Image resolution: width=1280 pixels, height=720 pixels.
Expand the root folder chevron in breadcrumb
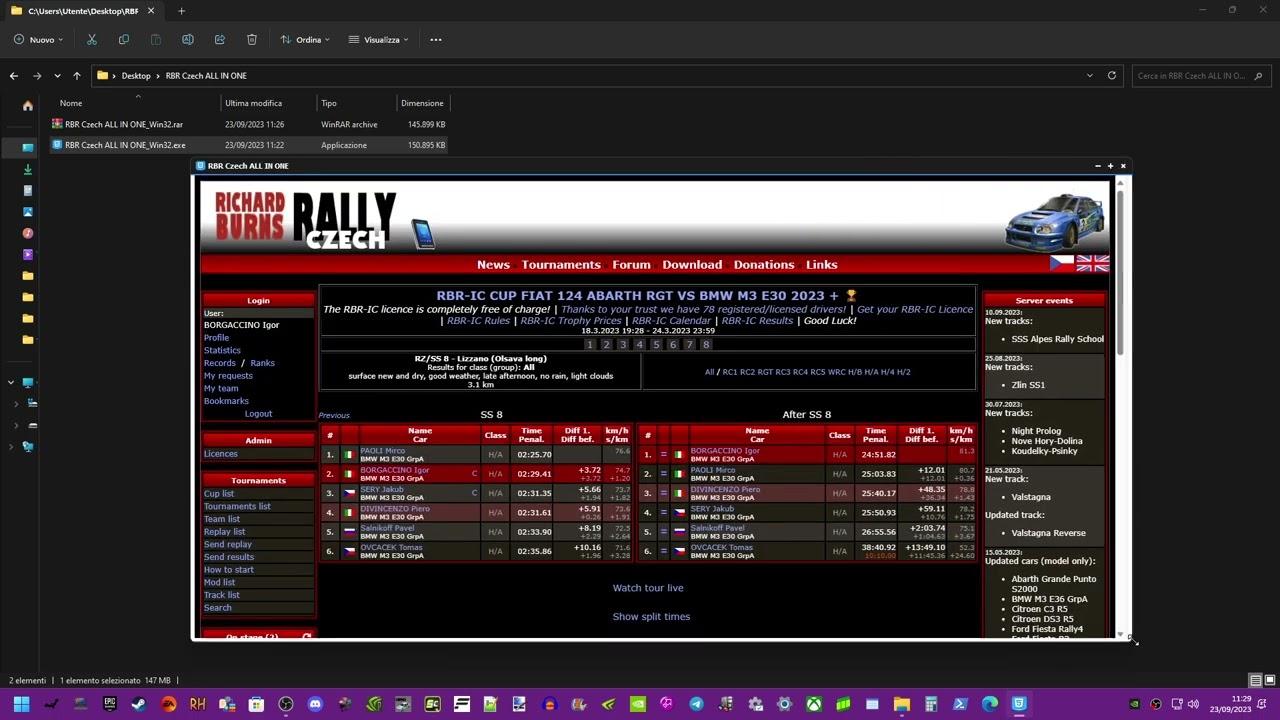point(115,76)
